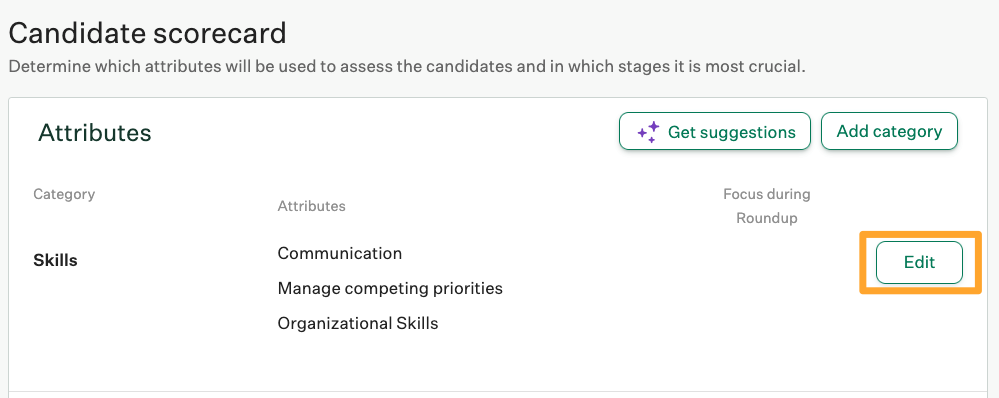Screen dimensions: 999x398
Task: Edit the Skills category
Action: coord(919,262)
